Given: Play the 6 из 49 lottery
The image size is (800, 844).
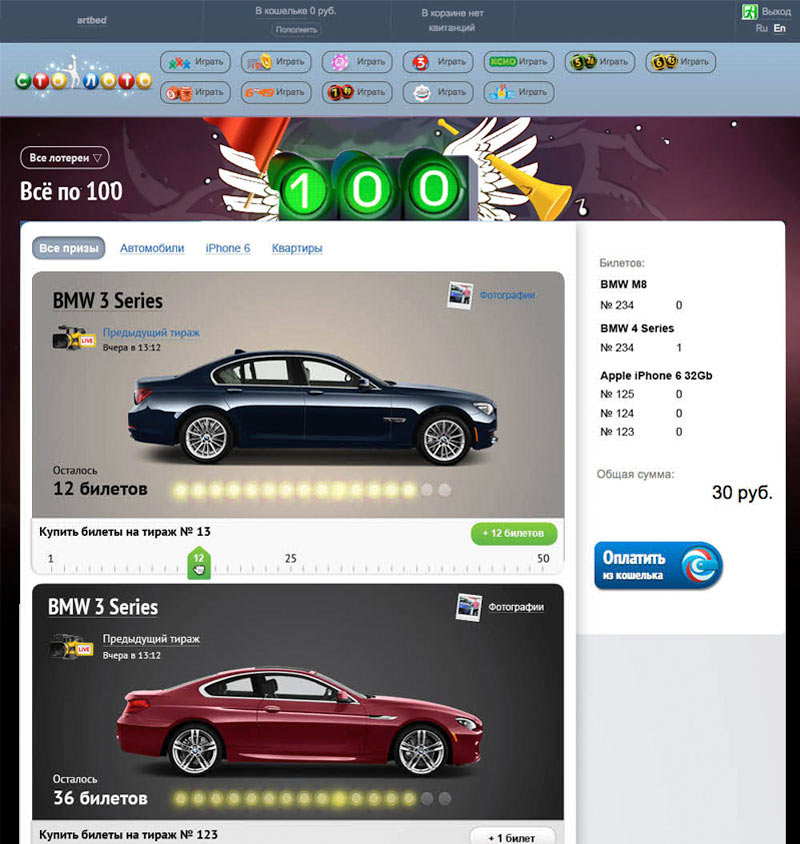Looking at the screenshot, I should point(274,93).
